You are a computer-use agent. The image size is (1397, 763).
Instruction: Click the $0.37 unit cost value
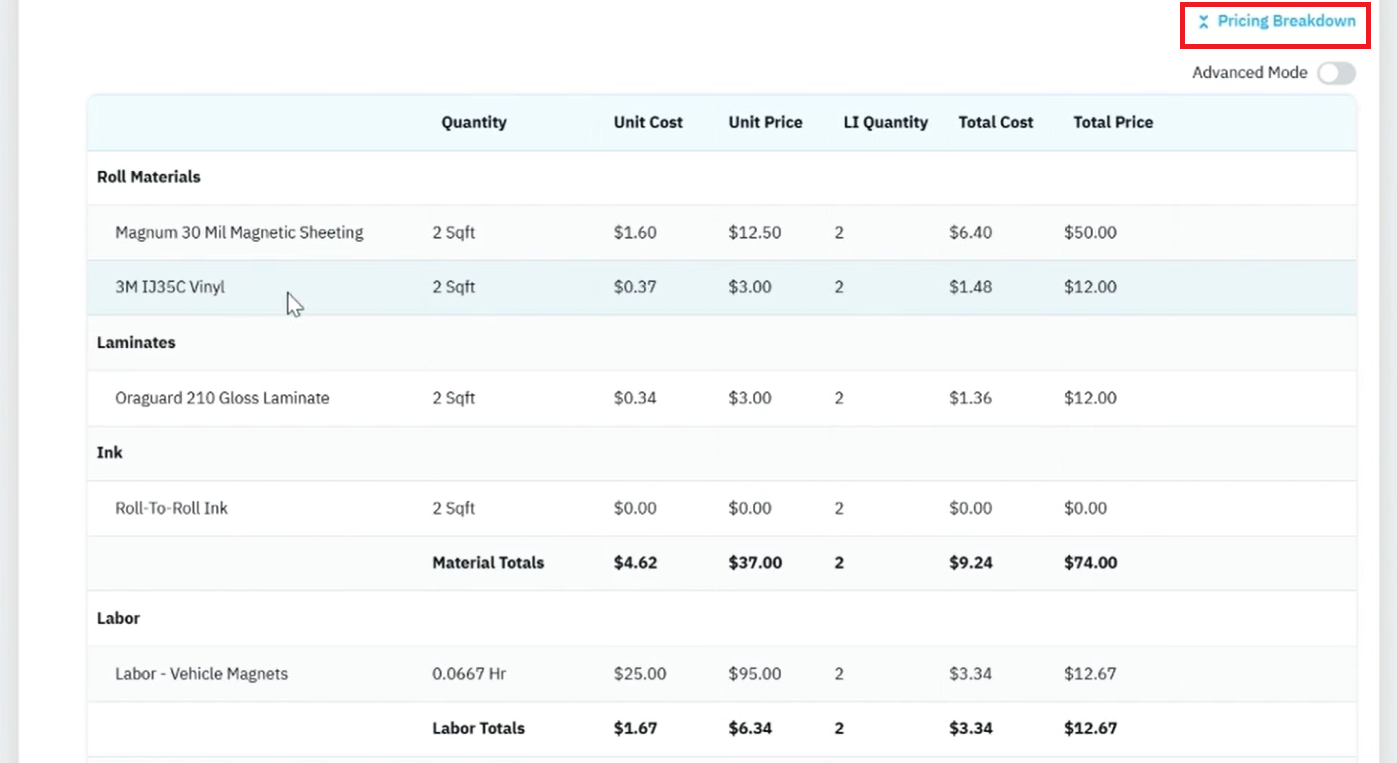click(x=635, y=287)
